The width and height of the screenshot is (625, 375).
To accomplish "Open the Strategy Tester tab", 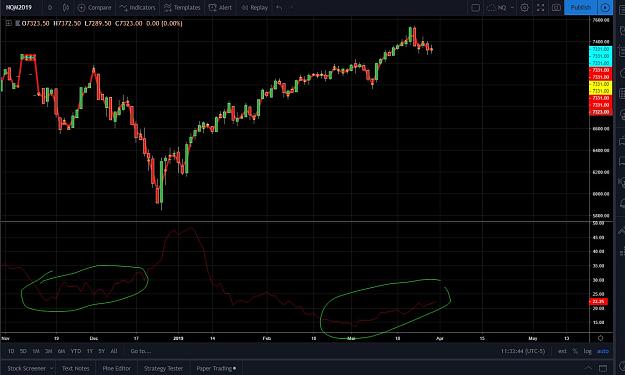I will 163,369.
